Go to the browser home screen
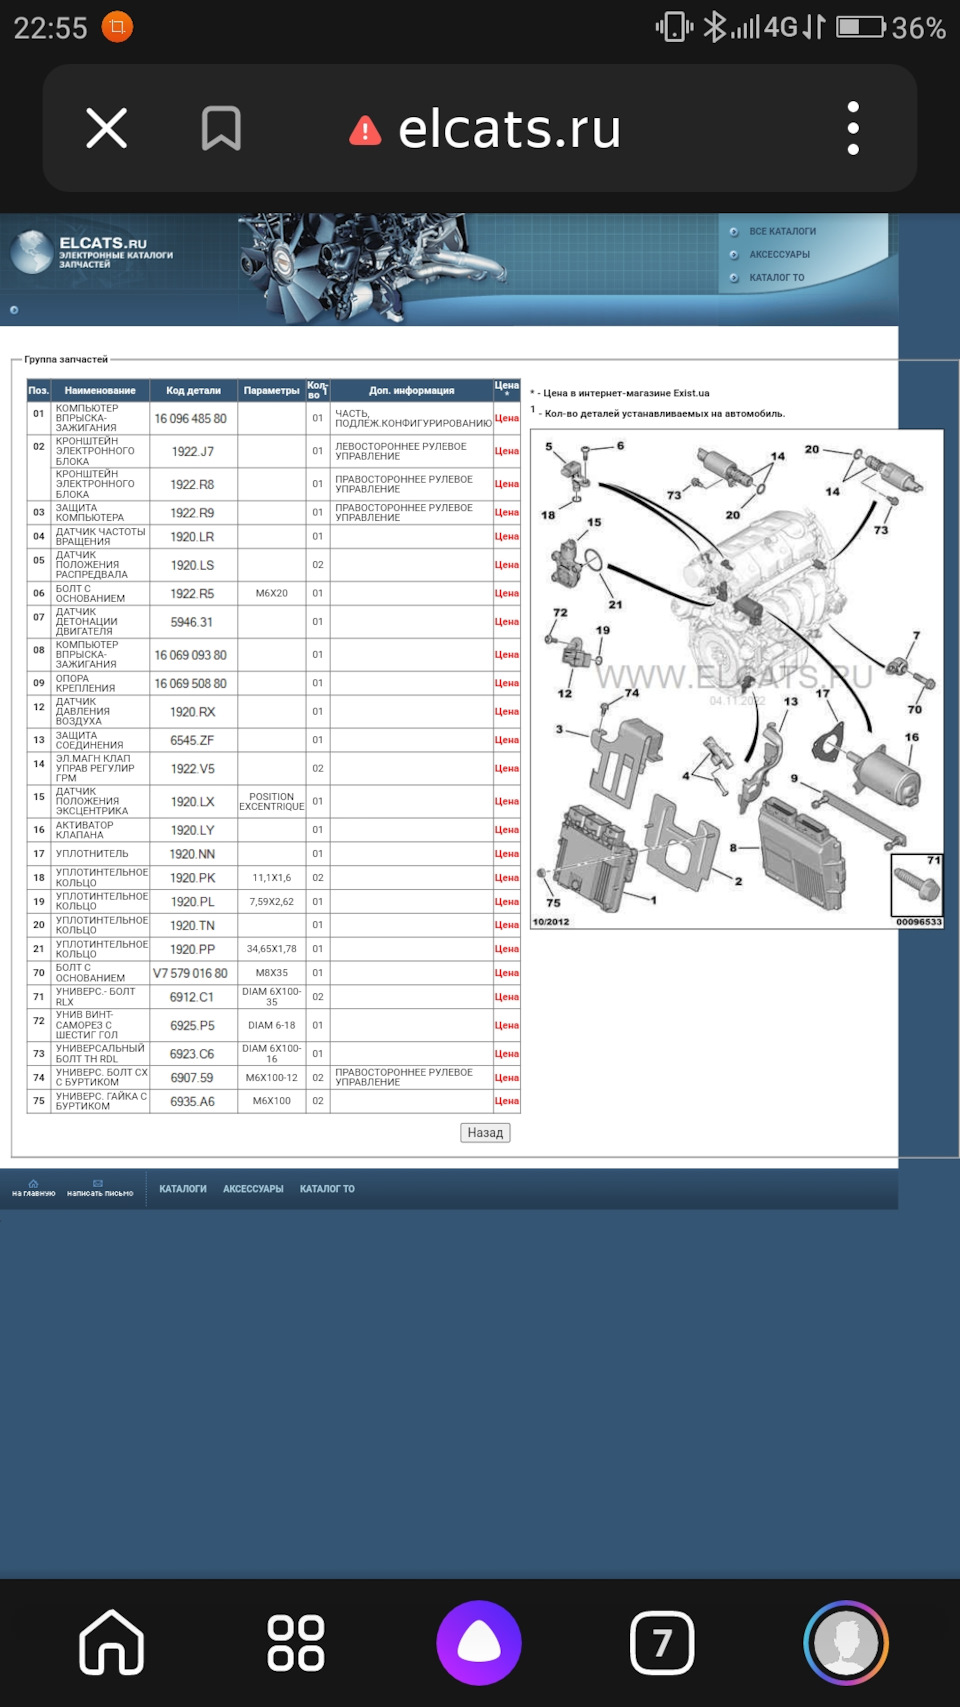 112,1642
